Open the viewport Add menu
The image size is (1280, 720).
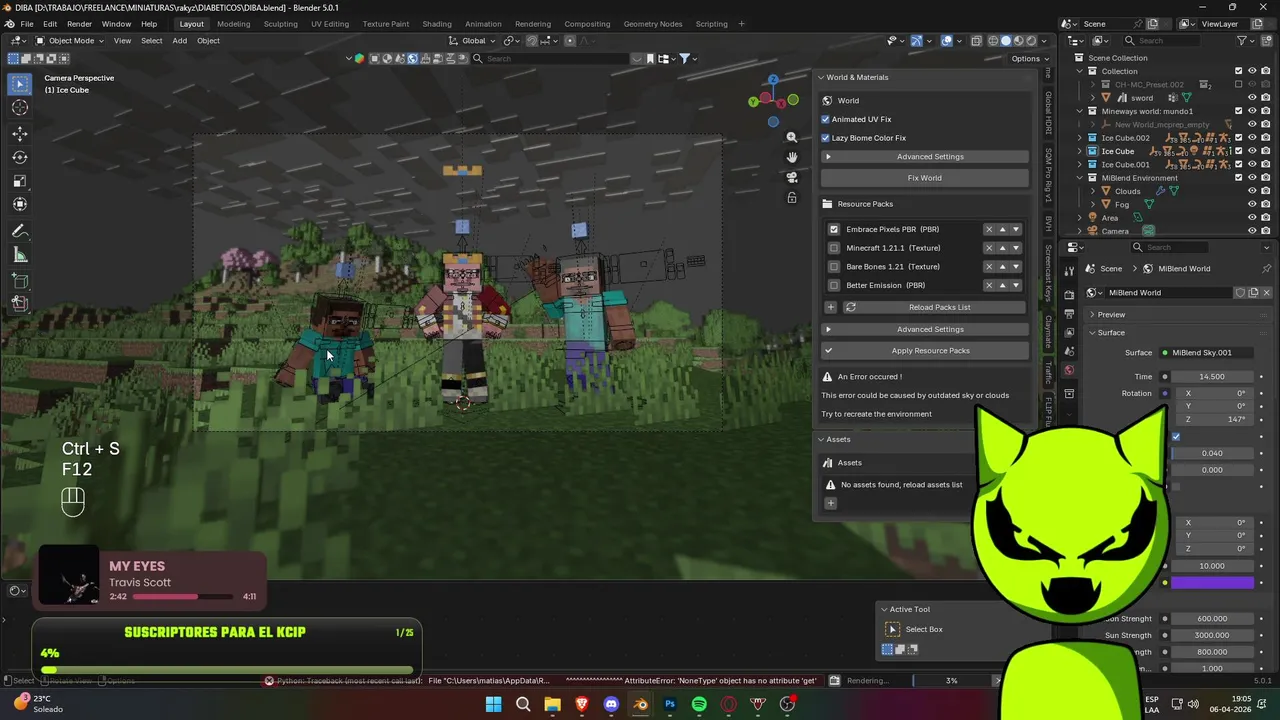[x=179, y=41]
